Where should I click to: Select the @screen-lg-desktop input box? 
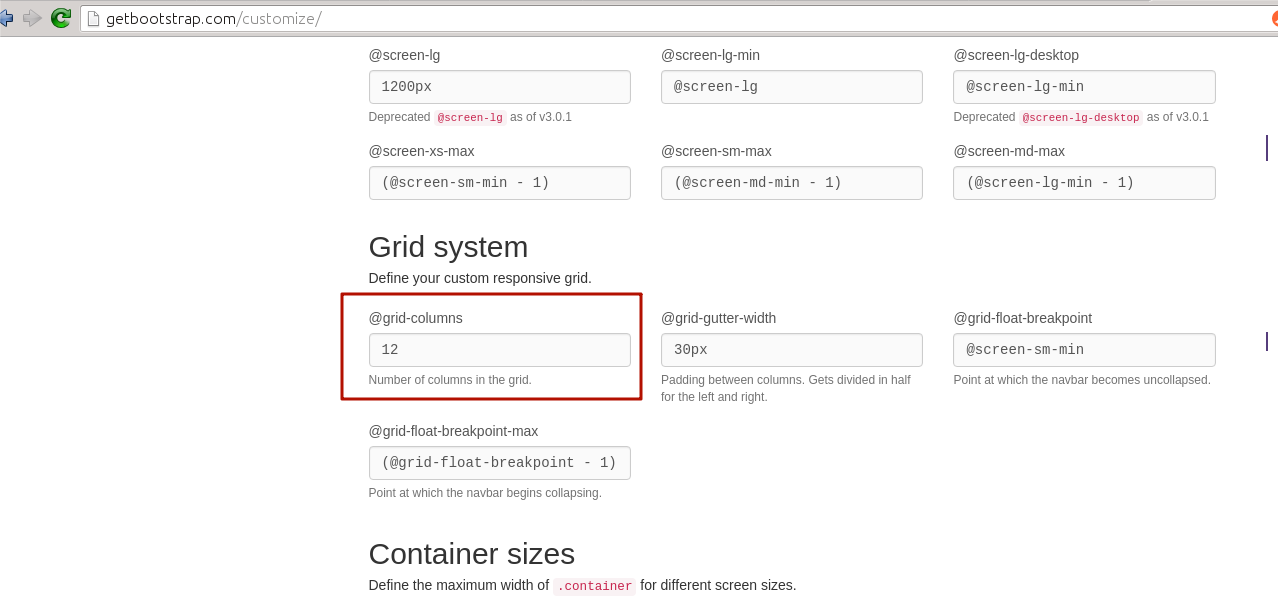tap(1084, 87)
